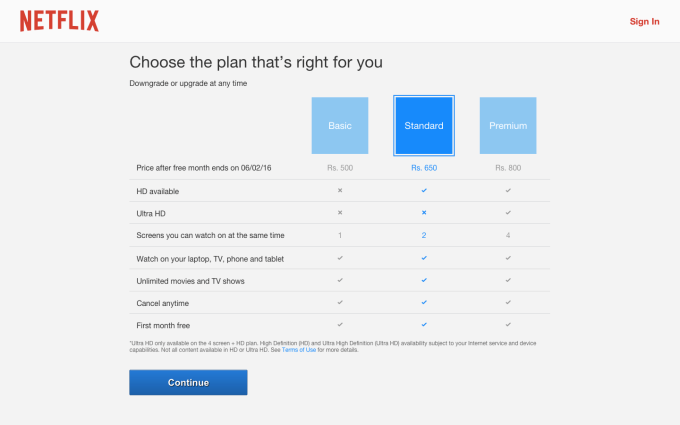Click the Rs. 800 Premium price
This screenshot has height=425, width=680.
tap(508, 168)
